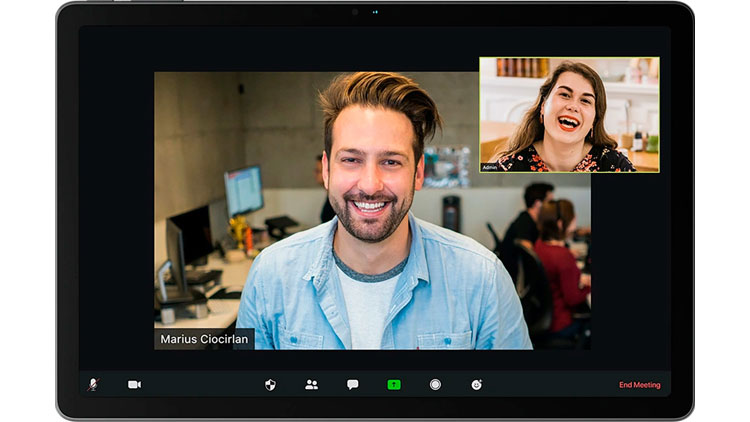Screen dimensions: 750x422
Task: Click empty toolbar space between camera and shield icons
Action: point(200,384)
